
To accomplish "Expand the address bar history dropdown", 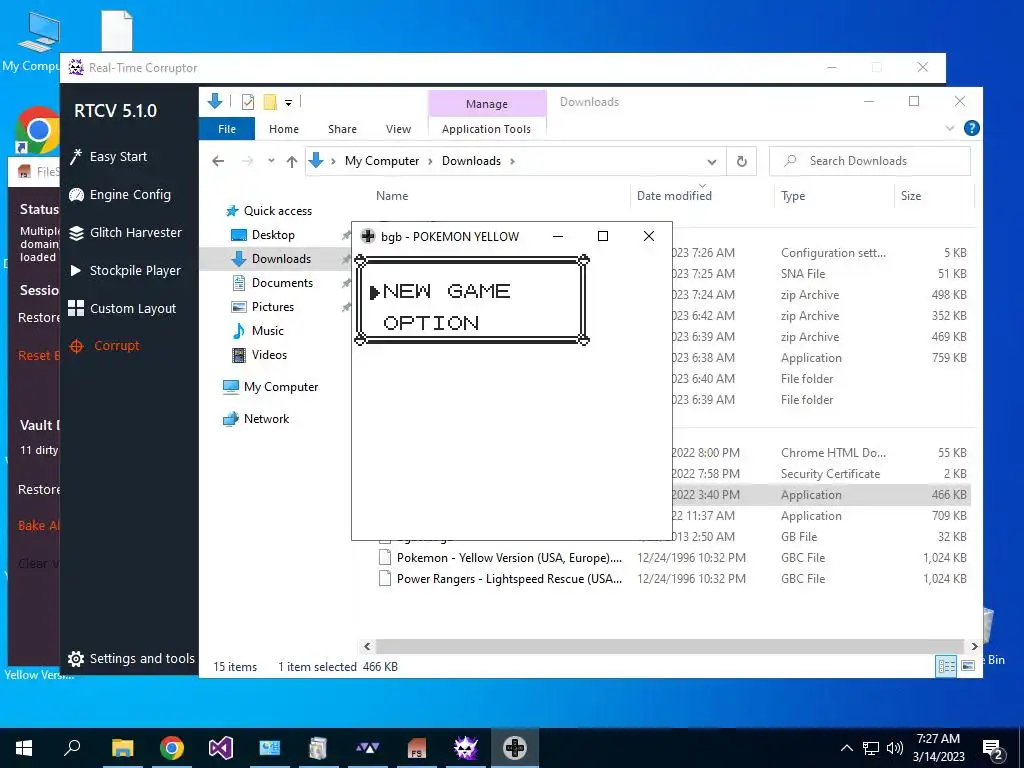I will coord(712,161).
